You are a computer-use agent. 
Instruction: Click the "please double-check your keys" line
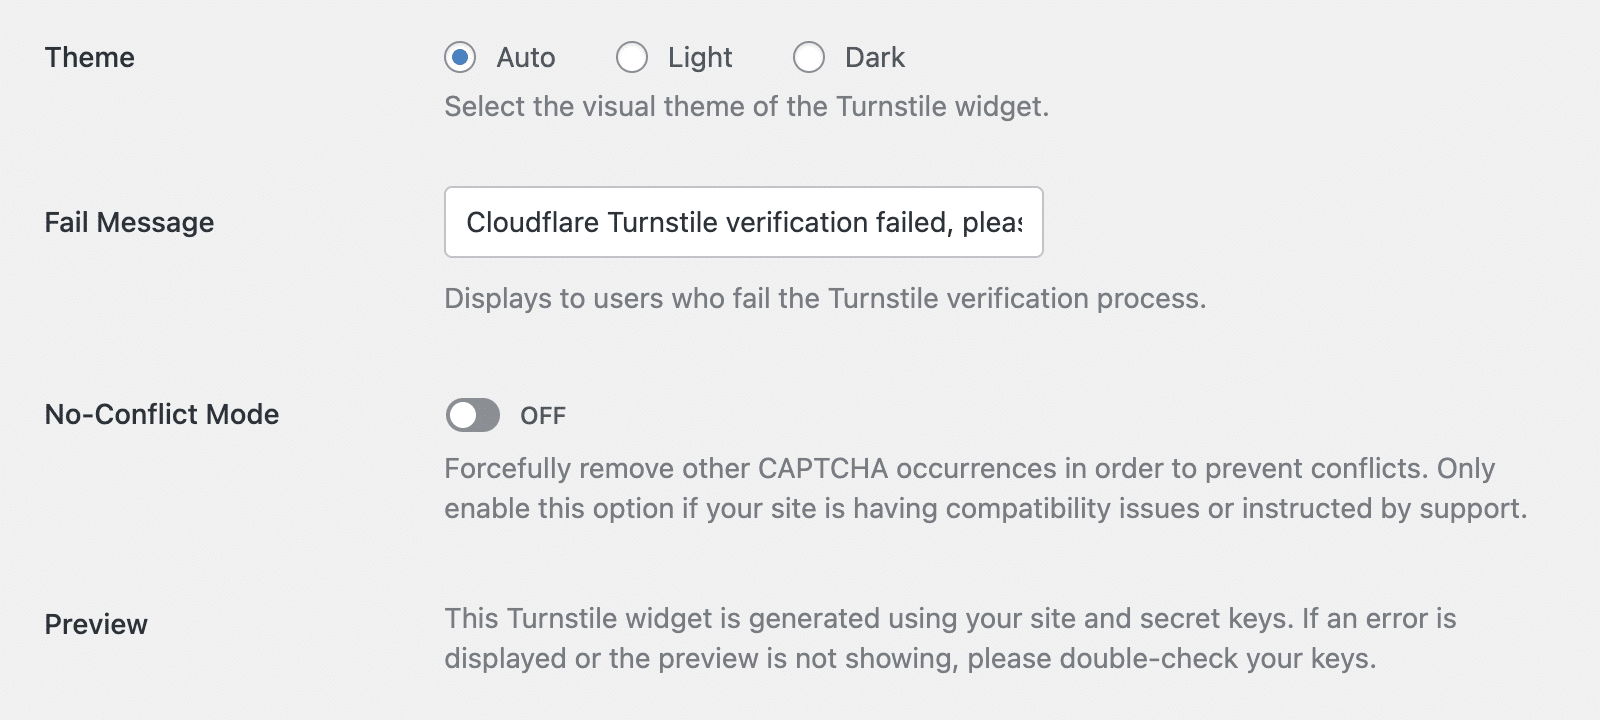click(x=910, y=659)
